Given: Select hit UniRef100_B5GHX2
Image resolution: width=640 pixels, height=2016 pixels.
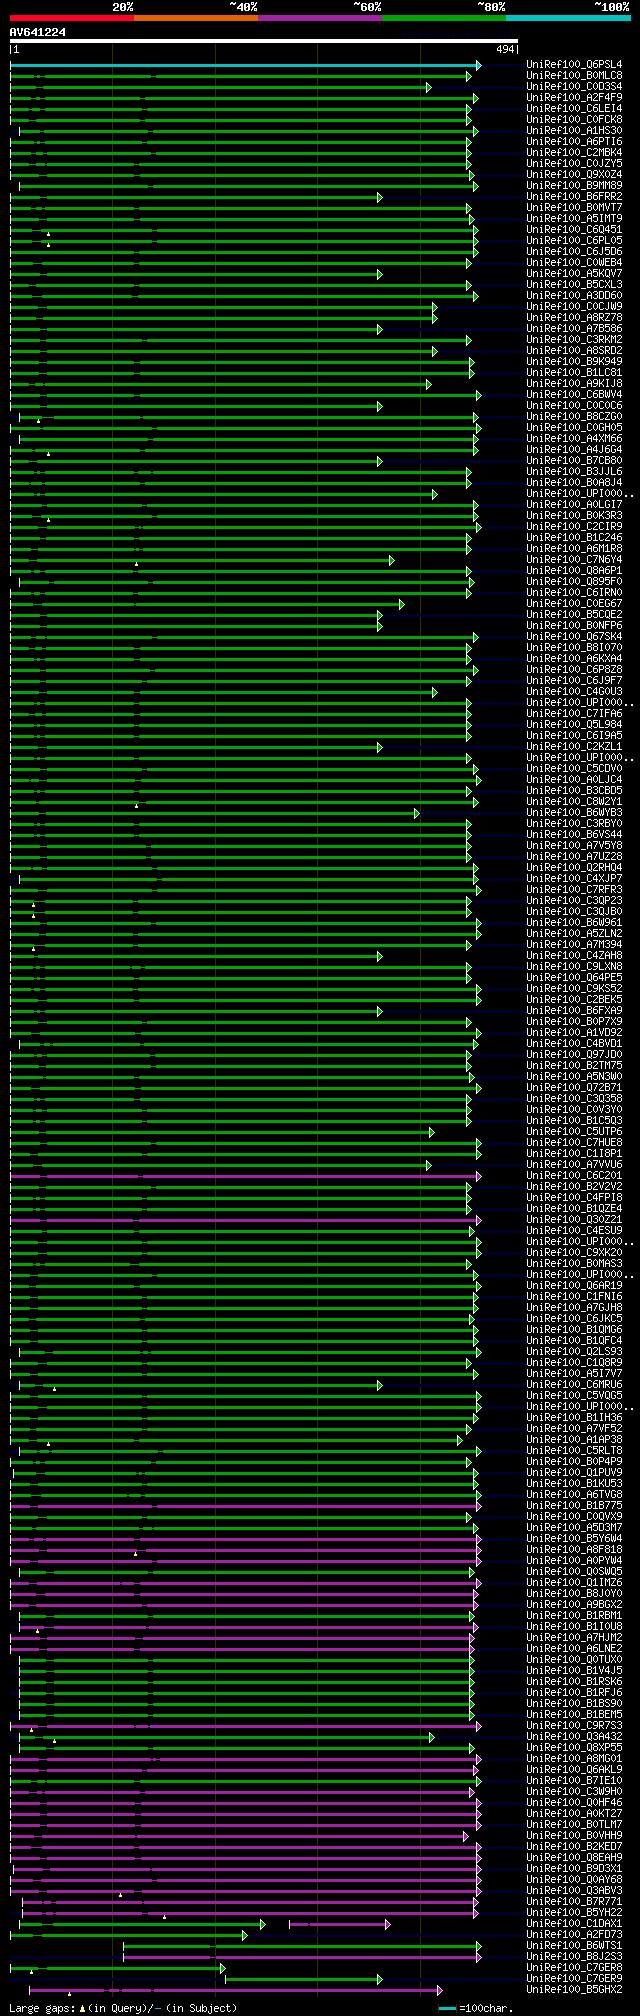Looking at the screenshot, I should click(x=575, y=1989).
